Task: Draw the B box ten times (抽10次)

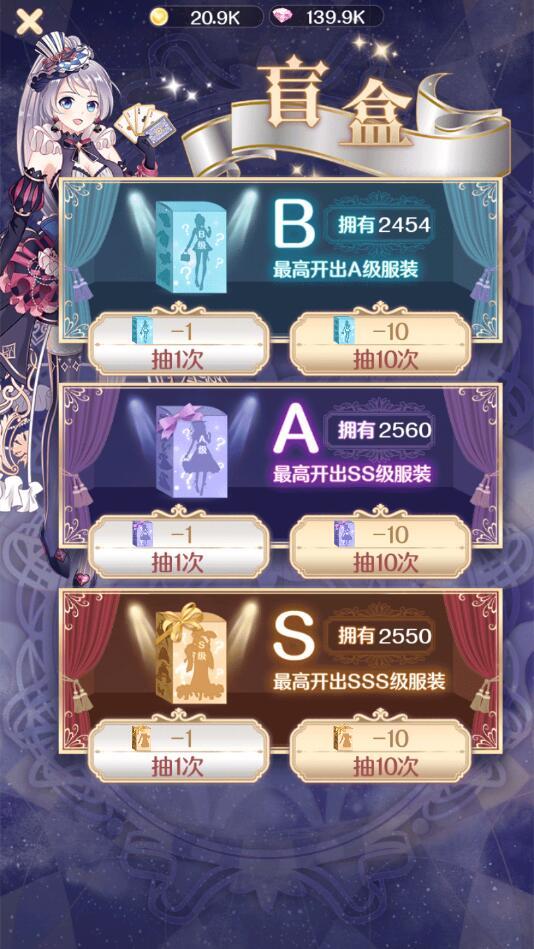Action: (x=381, y=343)
